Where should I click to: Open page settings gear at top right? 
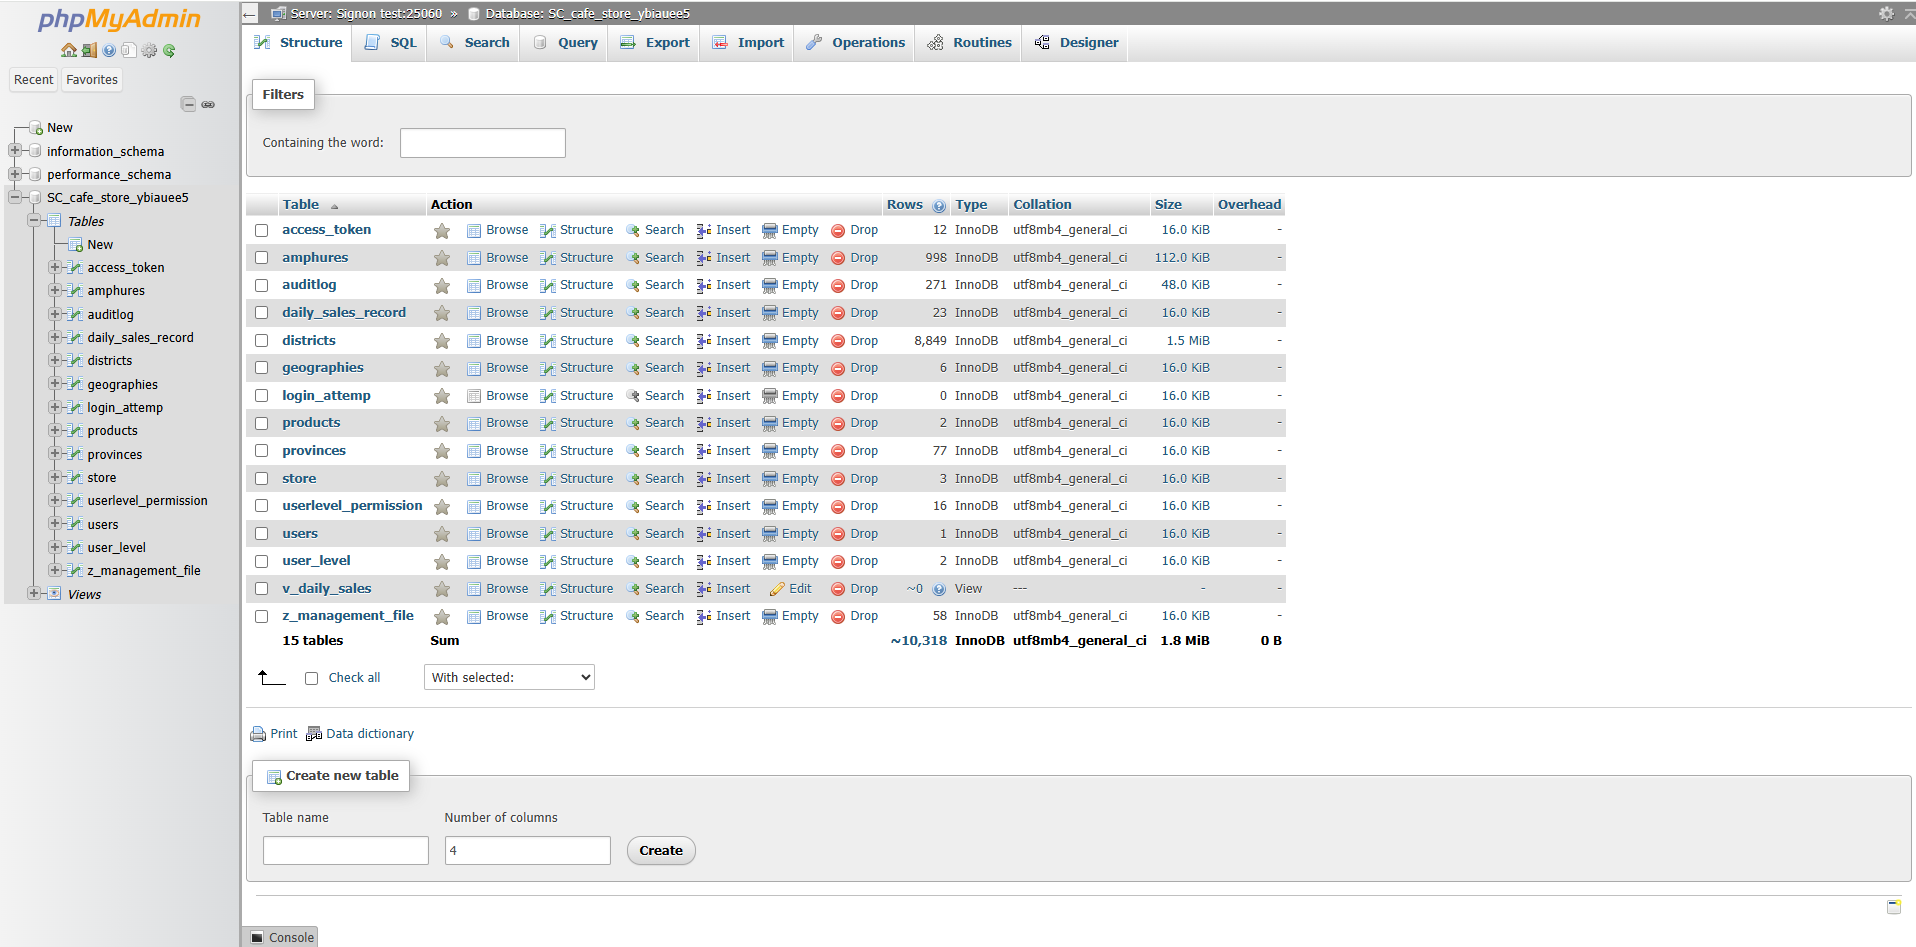click(1885, 13)
